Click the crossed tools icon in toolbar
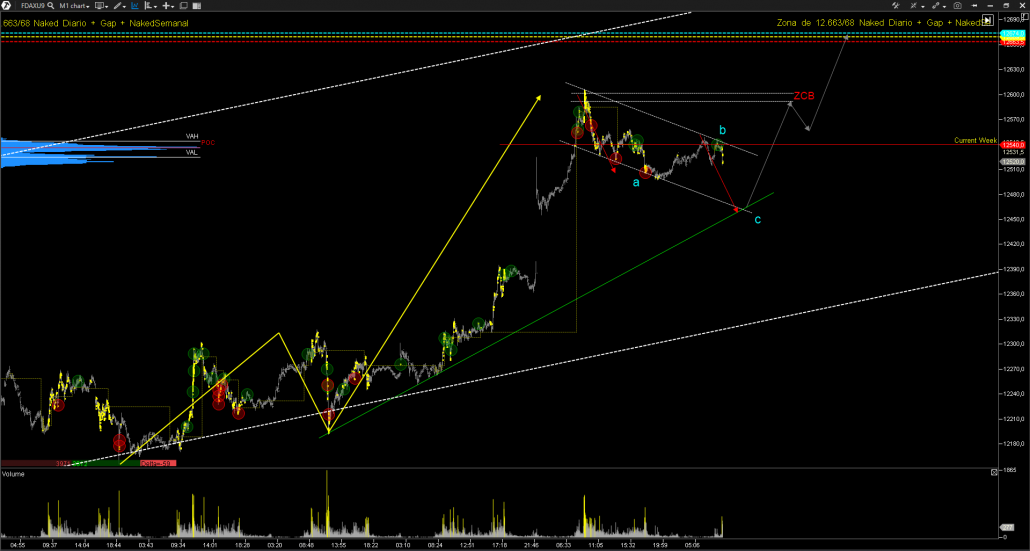The height and width of the screenshot is (551, 1030). 914,5
